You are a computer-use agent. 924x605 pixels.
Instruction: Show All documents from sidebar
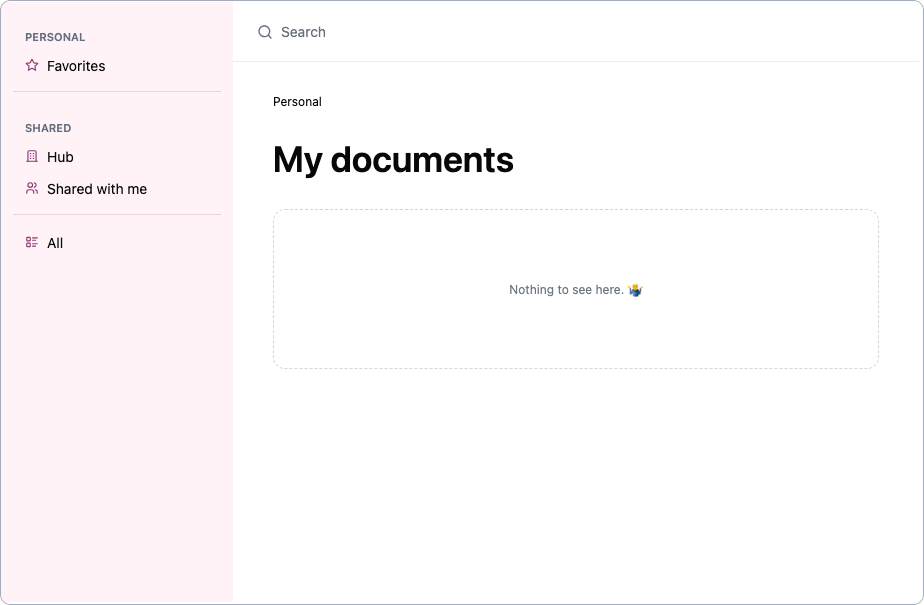point(55,243)
